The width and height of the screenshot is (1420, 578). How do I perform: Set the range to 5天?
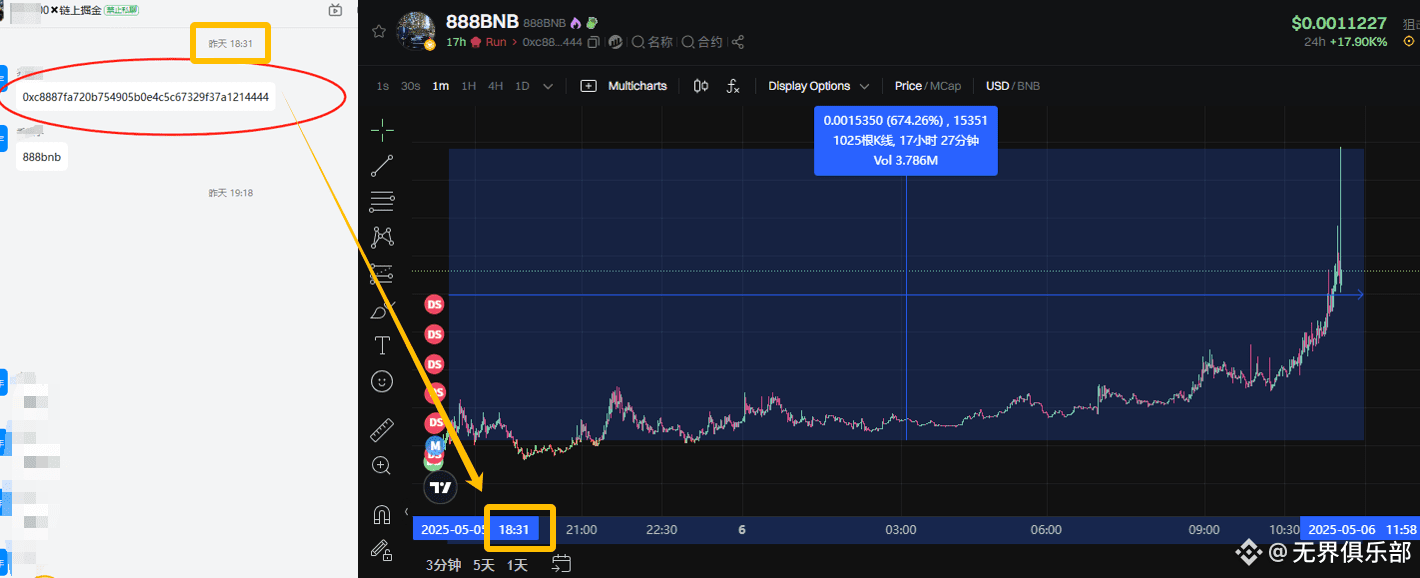click(484, 565)
